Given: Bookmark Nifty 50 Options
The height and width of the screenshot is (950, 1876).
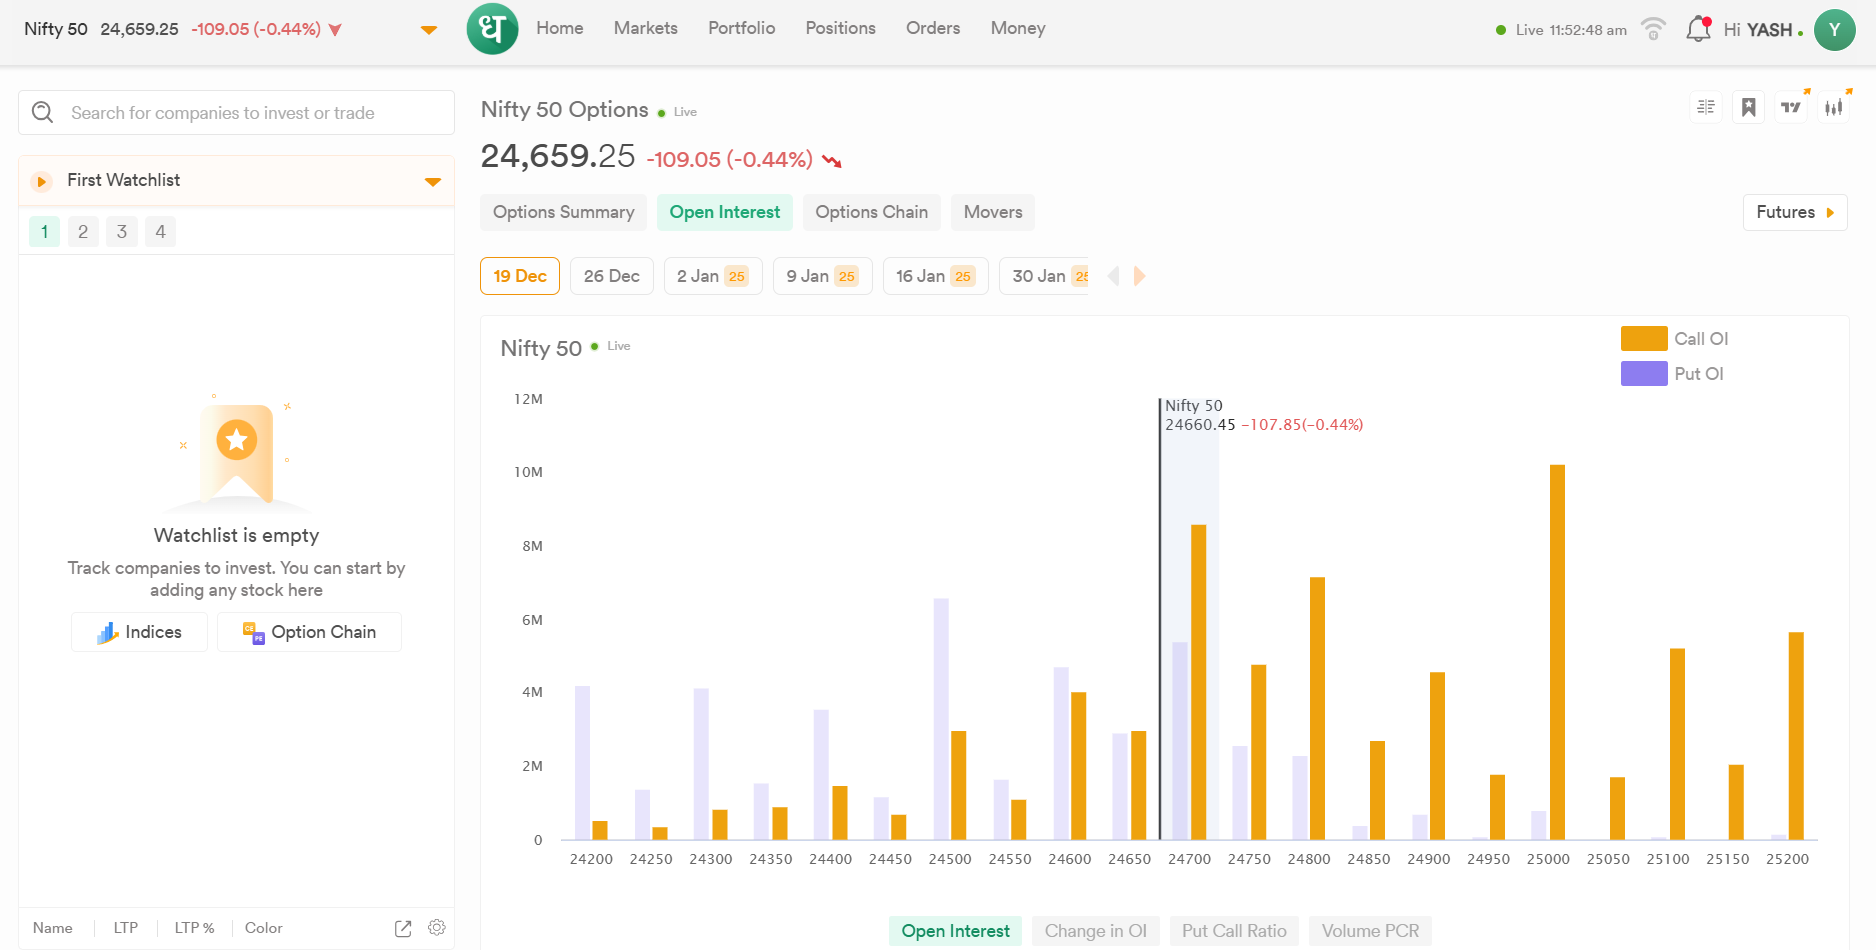Looking at the screenshot, I should (x=1748, y=107).
